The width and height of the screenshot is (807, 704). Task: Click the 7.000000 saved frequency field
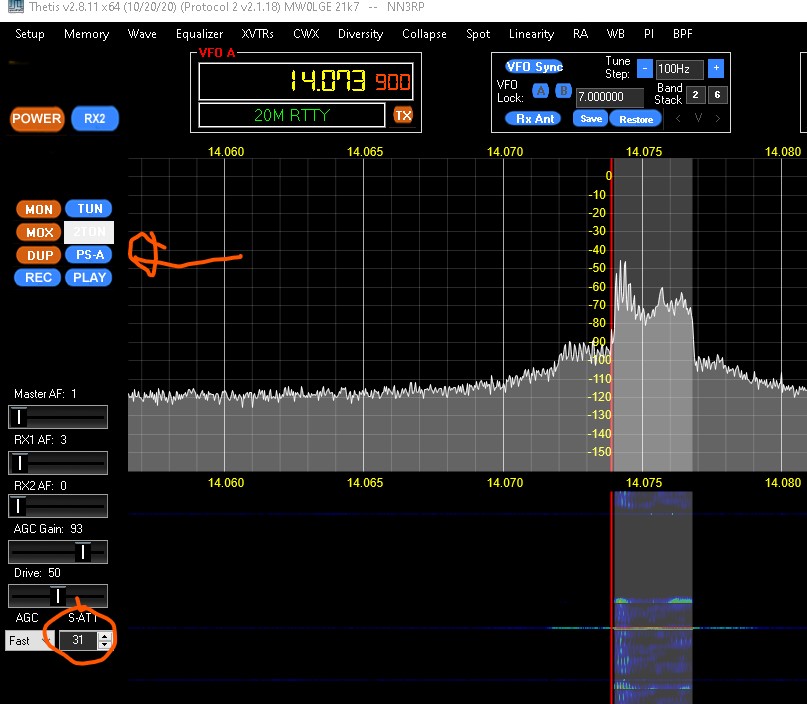pos(609,97)
